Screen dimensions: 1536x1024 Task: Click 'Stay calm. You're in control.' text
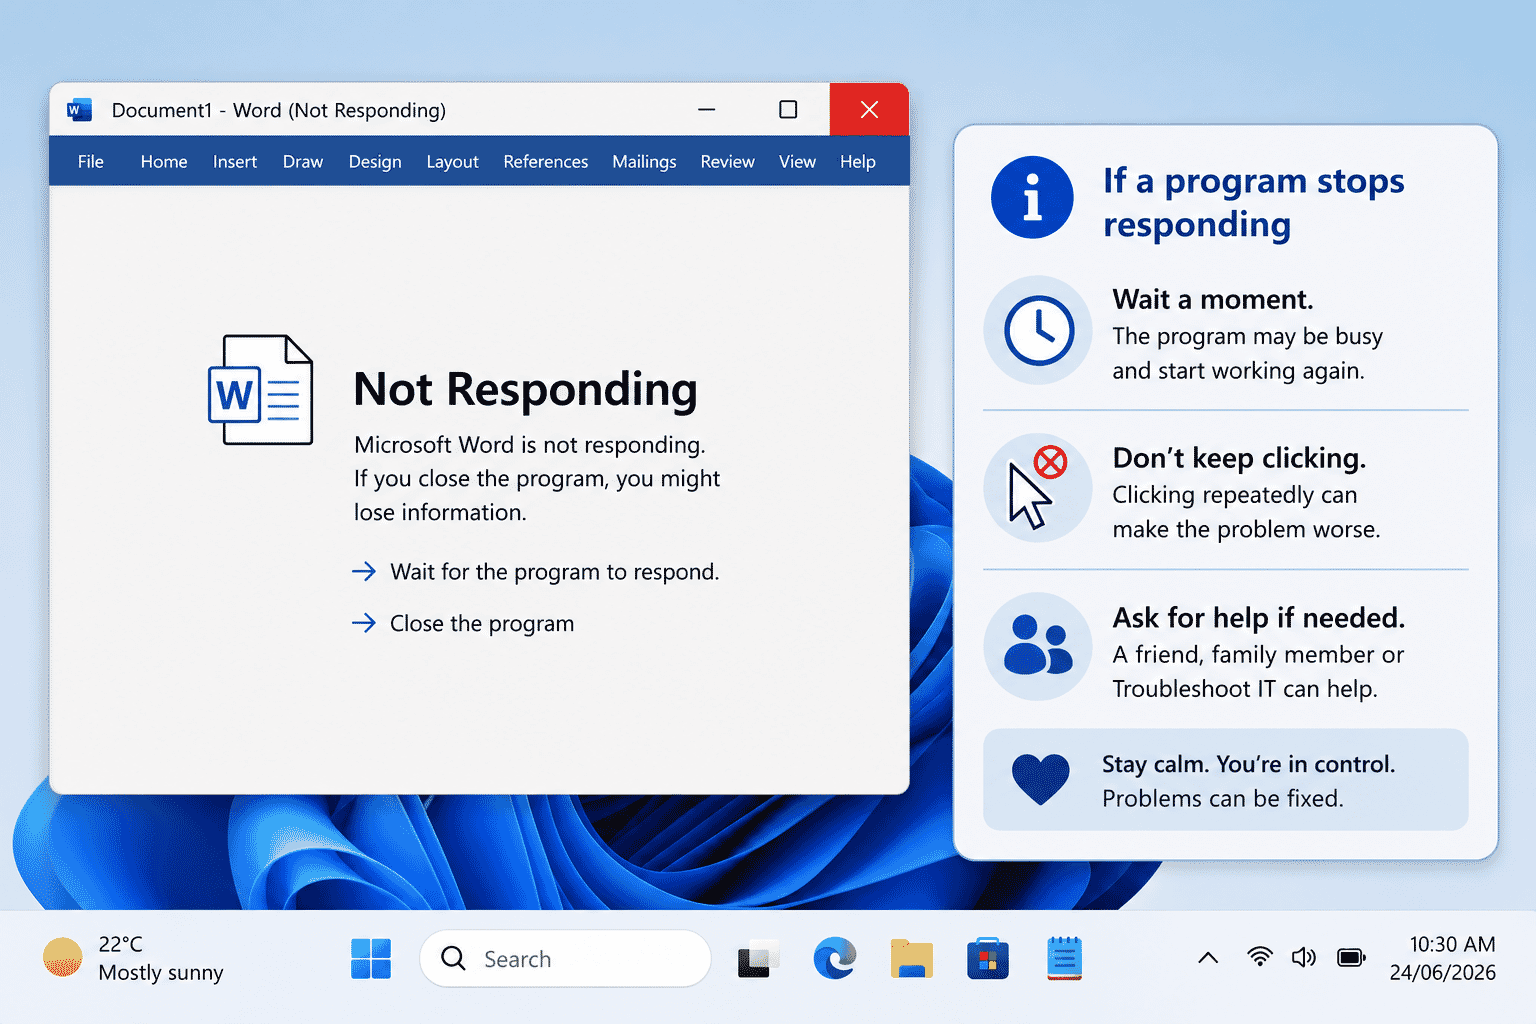[x=1248, y=764]
